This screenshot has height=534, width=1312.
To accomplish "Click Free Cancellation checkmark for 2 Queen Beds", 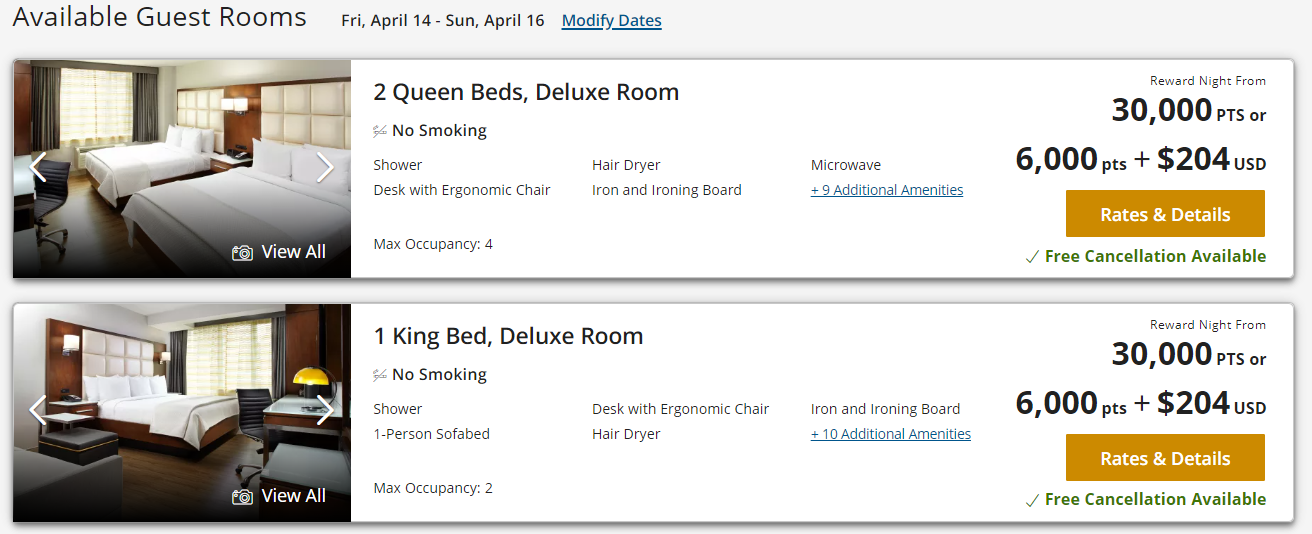I will pos(1032,258).
